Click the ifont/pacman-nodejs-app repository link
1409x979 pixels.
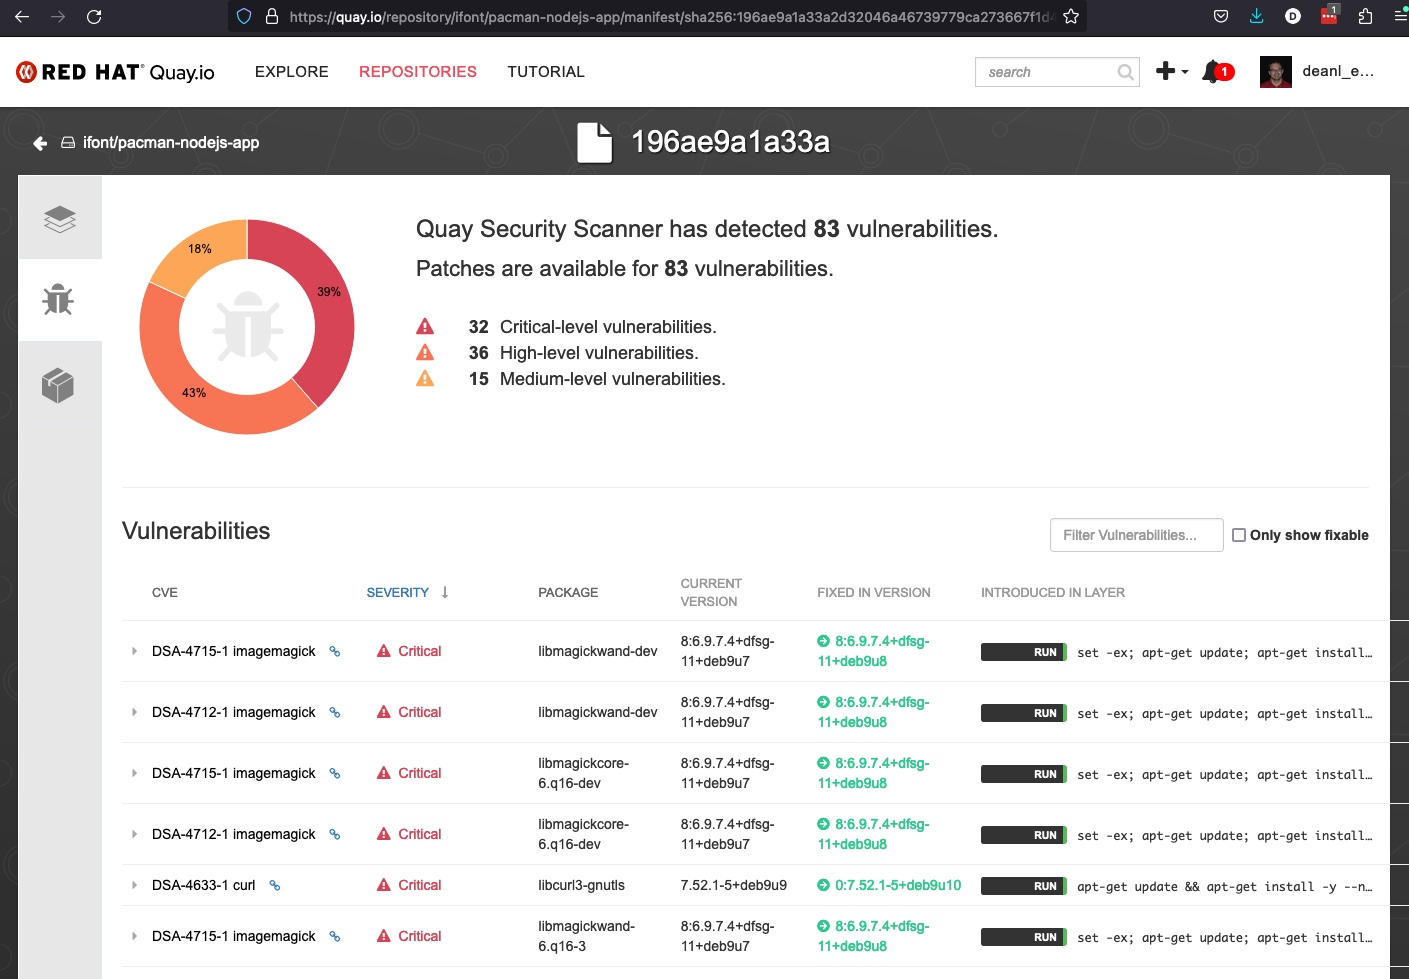tap(170, 143)
